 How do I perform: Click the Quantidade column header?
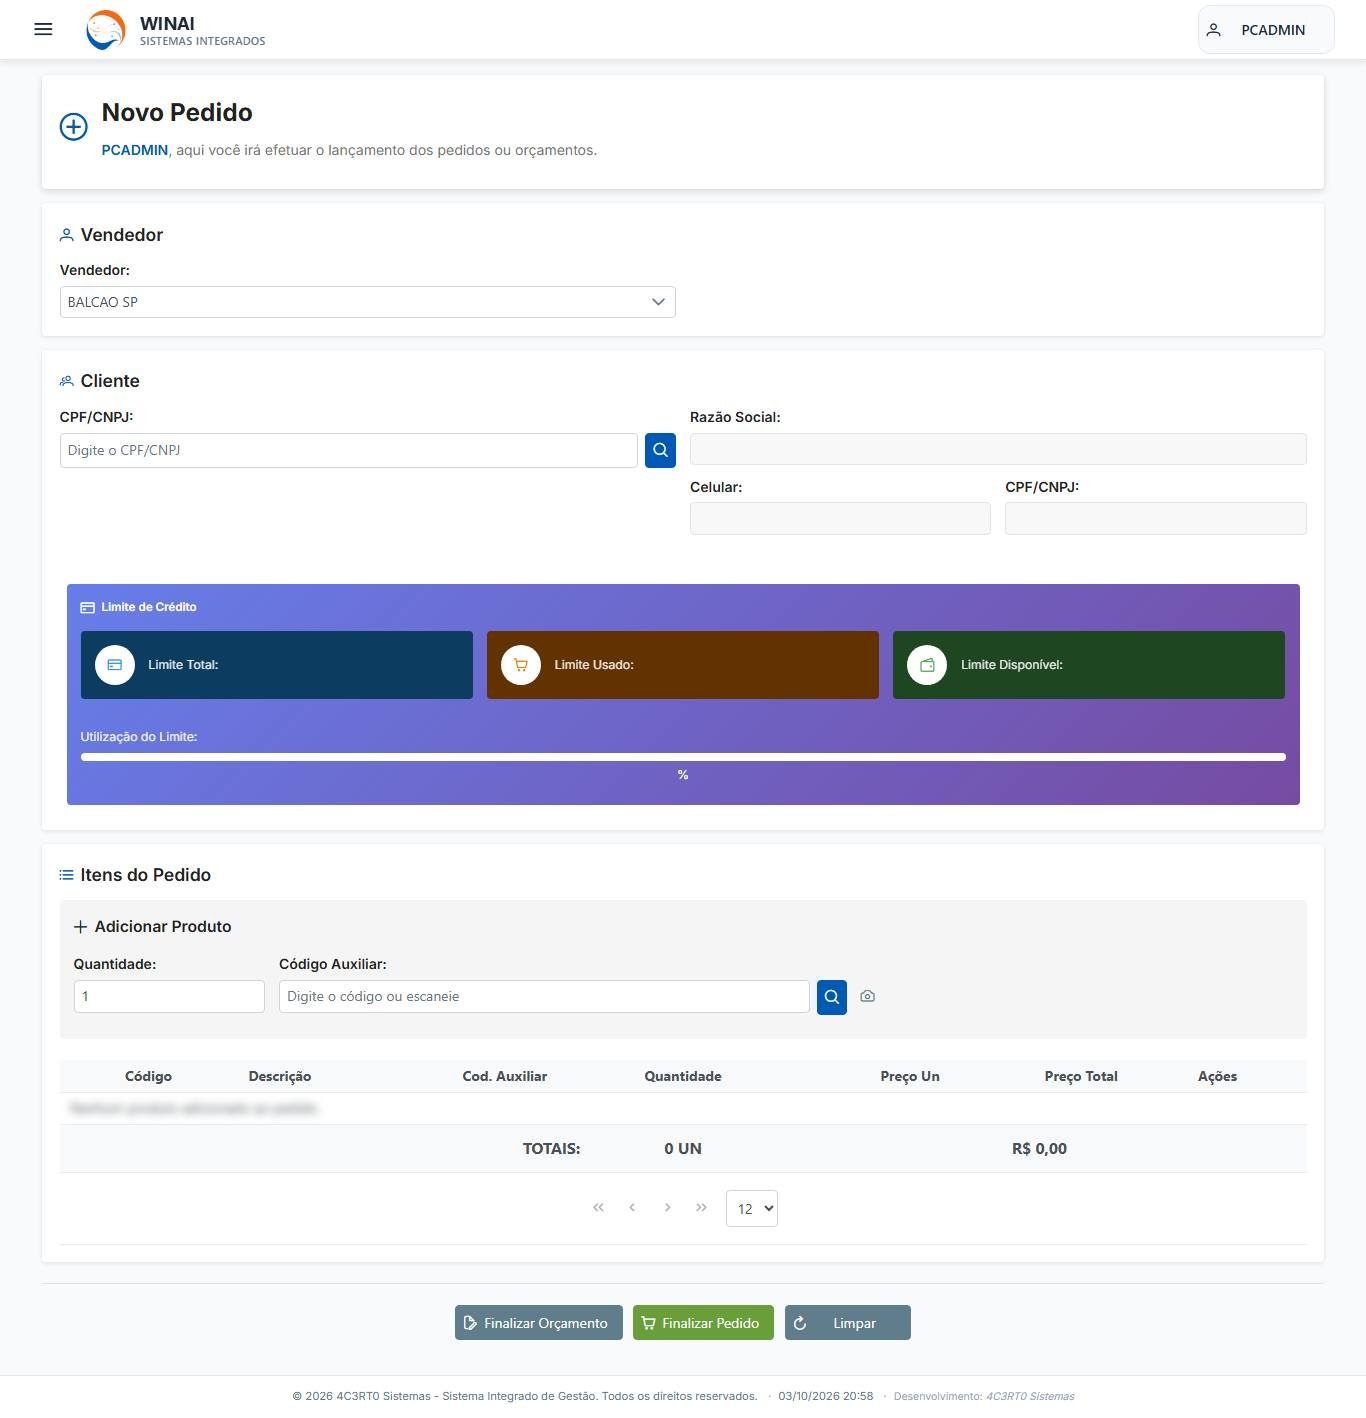click(x=683, y=1077)
